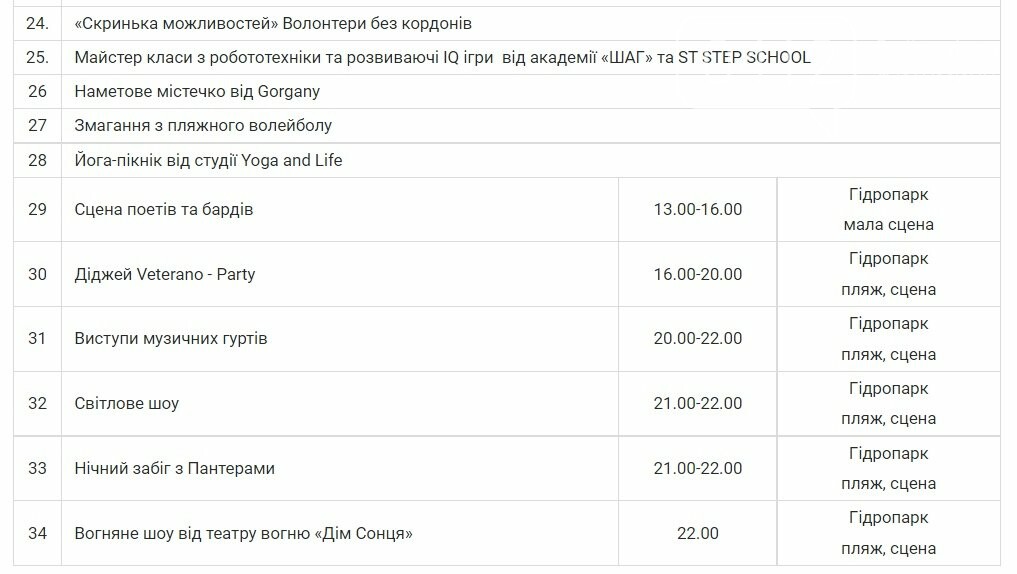The image size is (1017, 574).
Task: Click row number 29 cell
Action: [38, 209]
